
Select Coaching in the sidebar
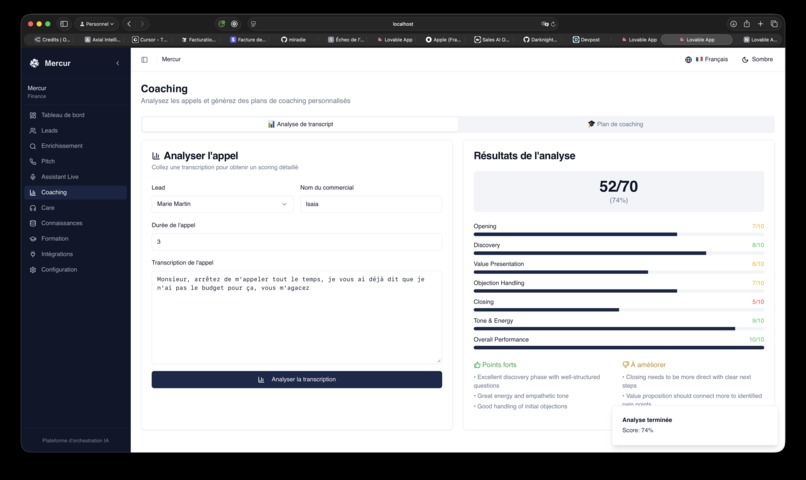point(75,192)
